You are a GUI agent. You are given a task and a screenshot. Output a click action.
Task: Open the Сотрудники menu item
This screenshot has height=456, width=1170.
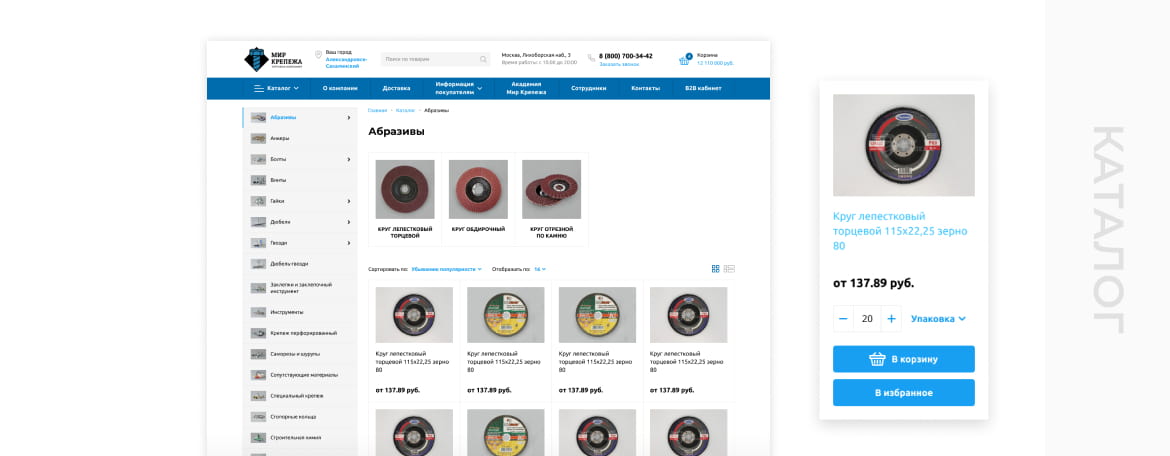coord(589,88)
